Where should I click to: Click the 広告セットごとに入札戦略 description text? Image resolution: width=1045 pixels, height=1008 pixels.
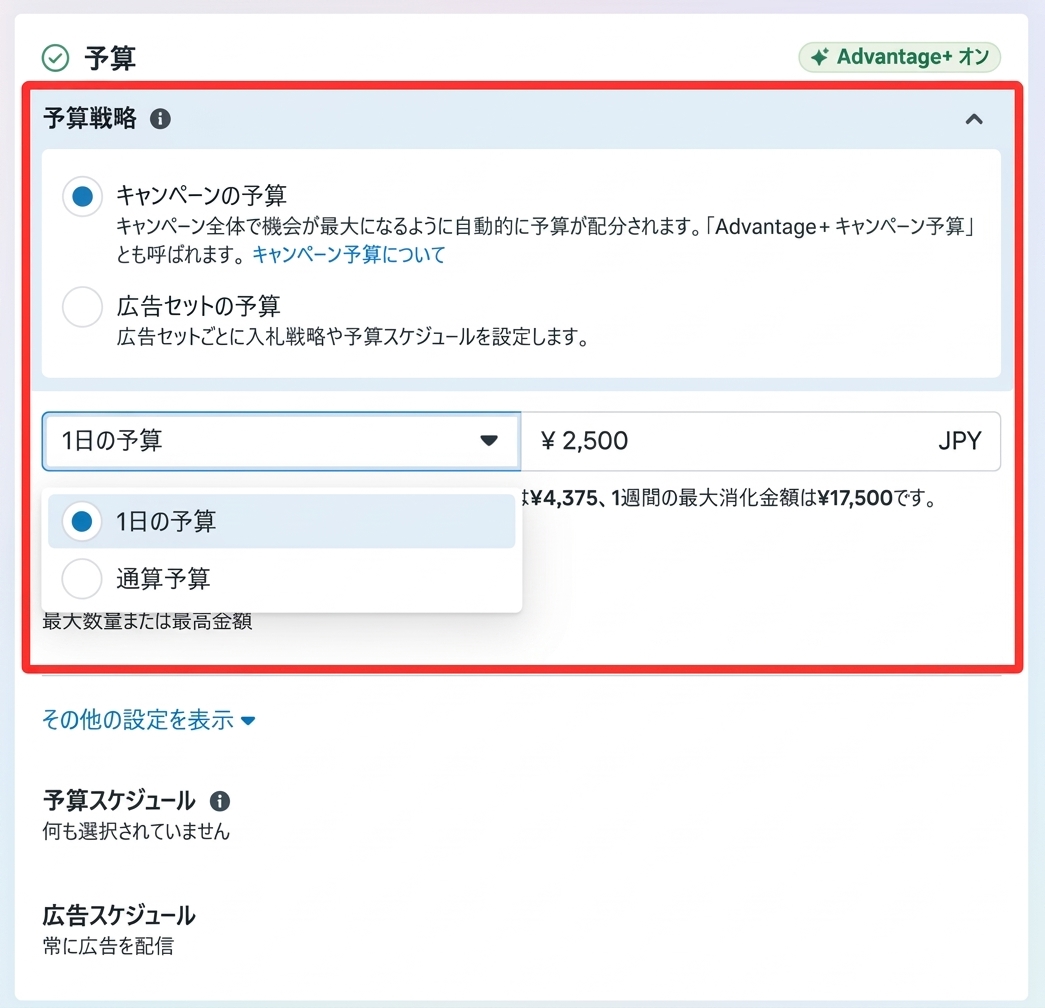coord(353,337)
